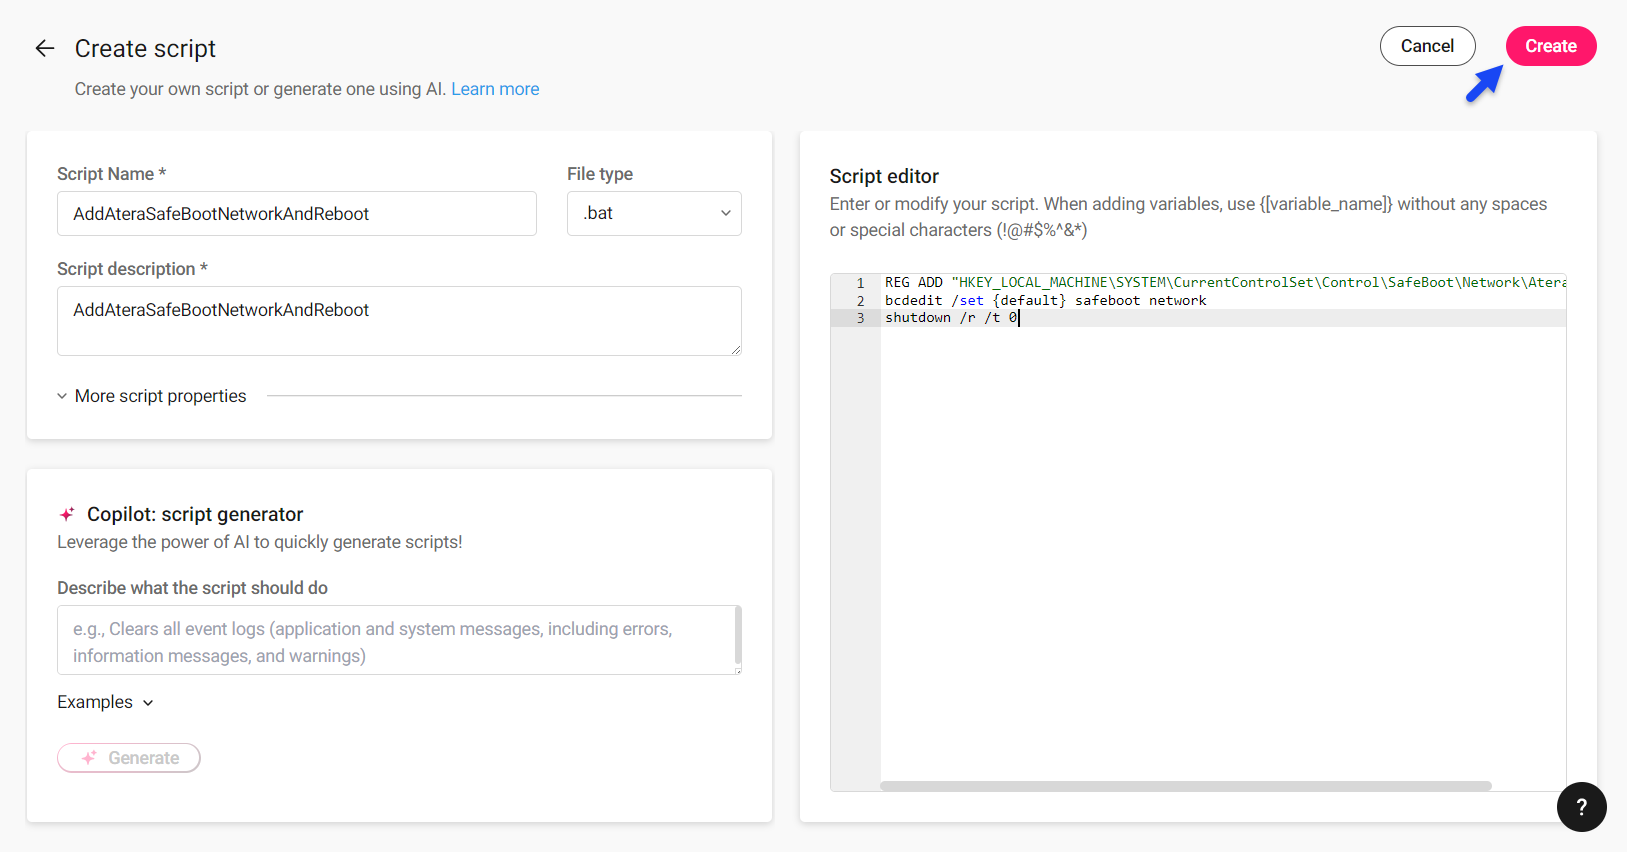
Task: Click line number 3 in editor gutter
Action: pyautogui.click(x=860, y=318)
